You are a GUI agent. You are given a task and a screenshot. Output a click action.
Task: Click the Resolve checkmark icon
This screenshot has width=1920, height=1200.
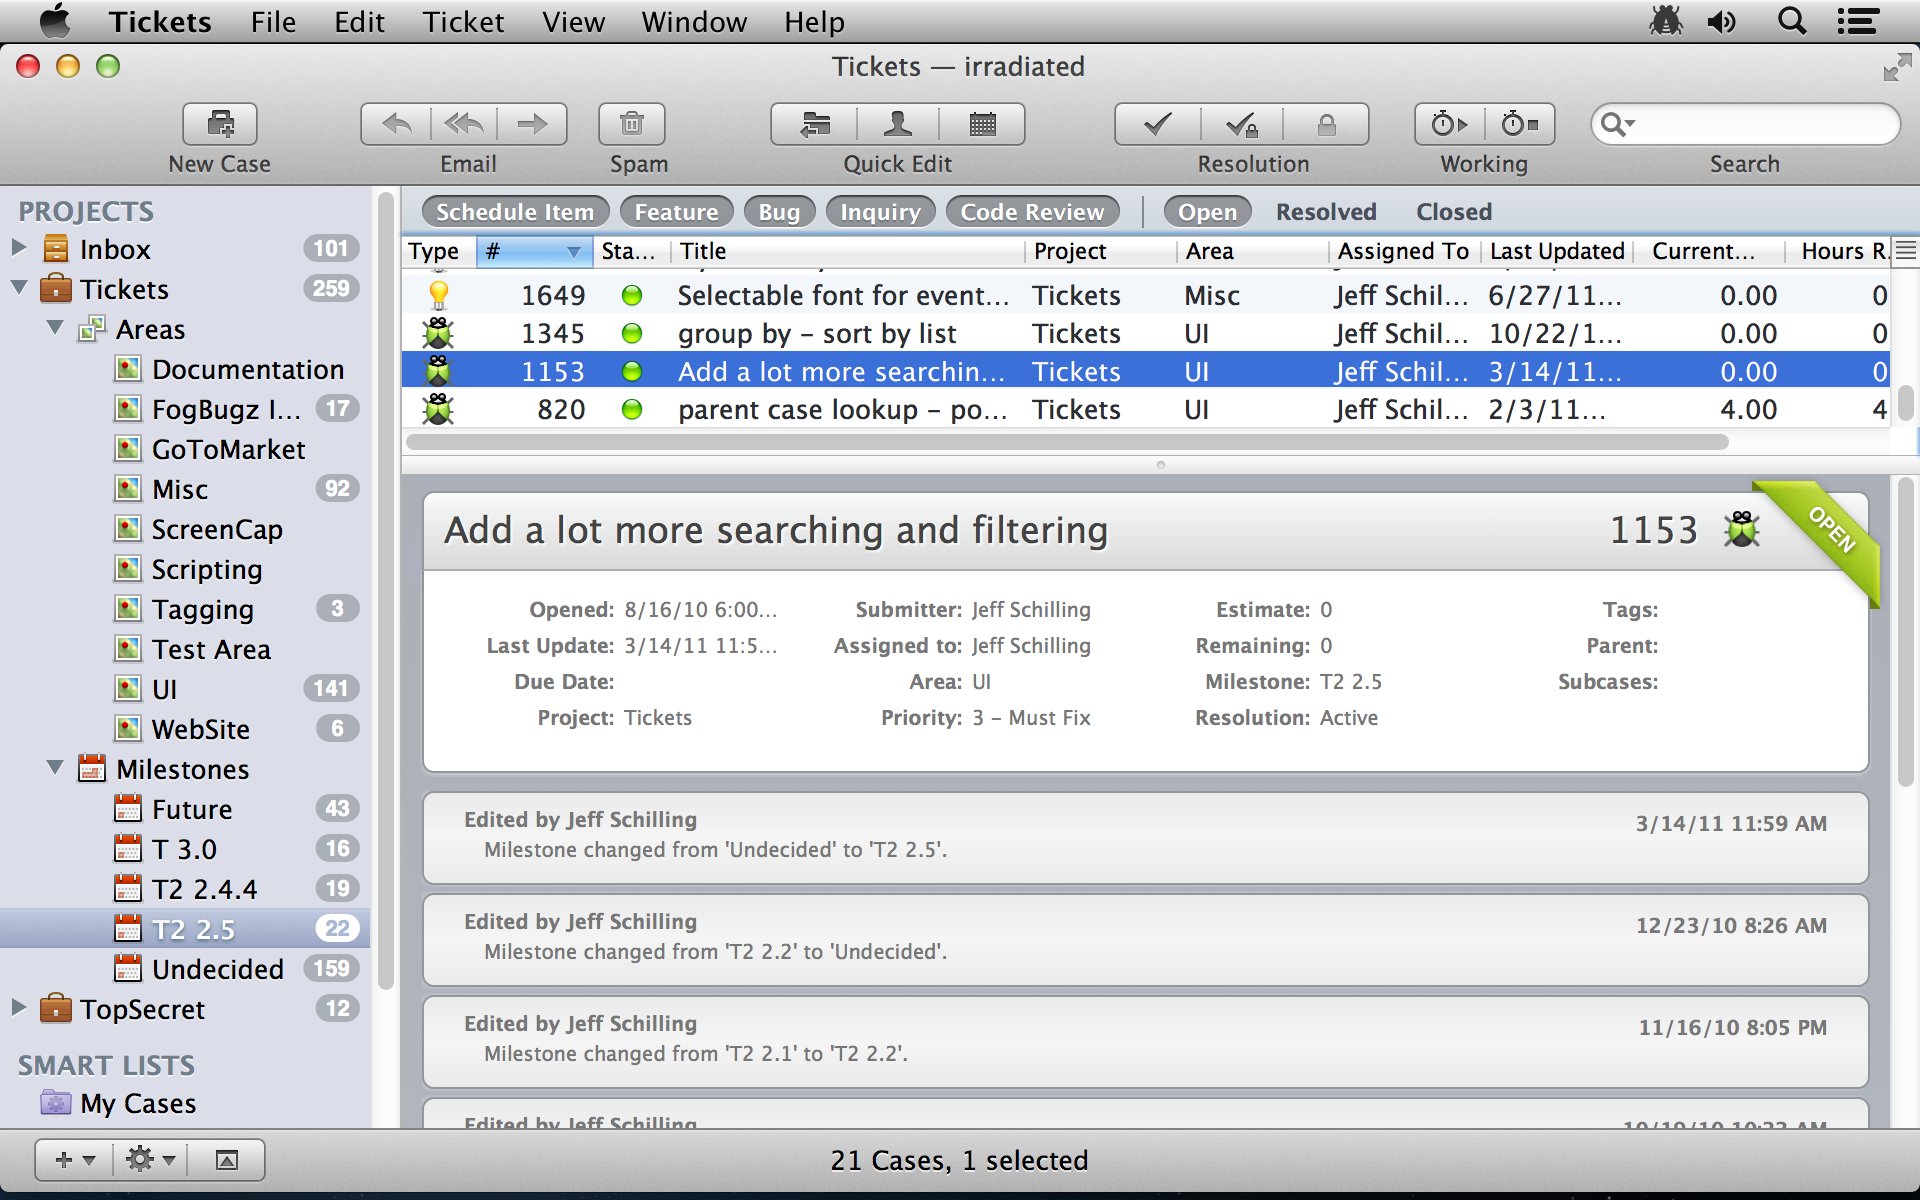point(1157,124)
